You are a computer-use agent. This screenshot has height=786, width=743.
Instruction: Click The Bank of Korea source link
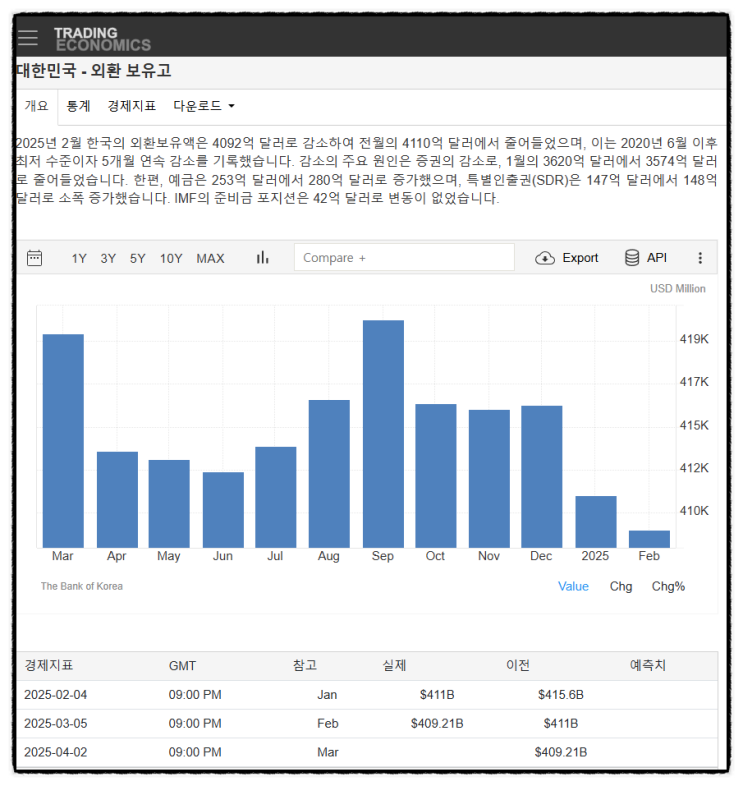pyautogui.click(x=82, y=586)
